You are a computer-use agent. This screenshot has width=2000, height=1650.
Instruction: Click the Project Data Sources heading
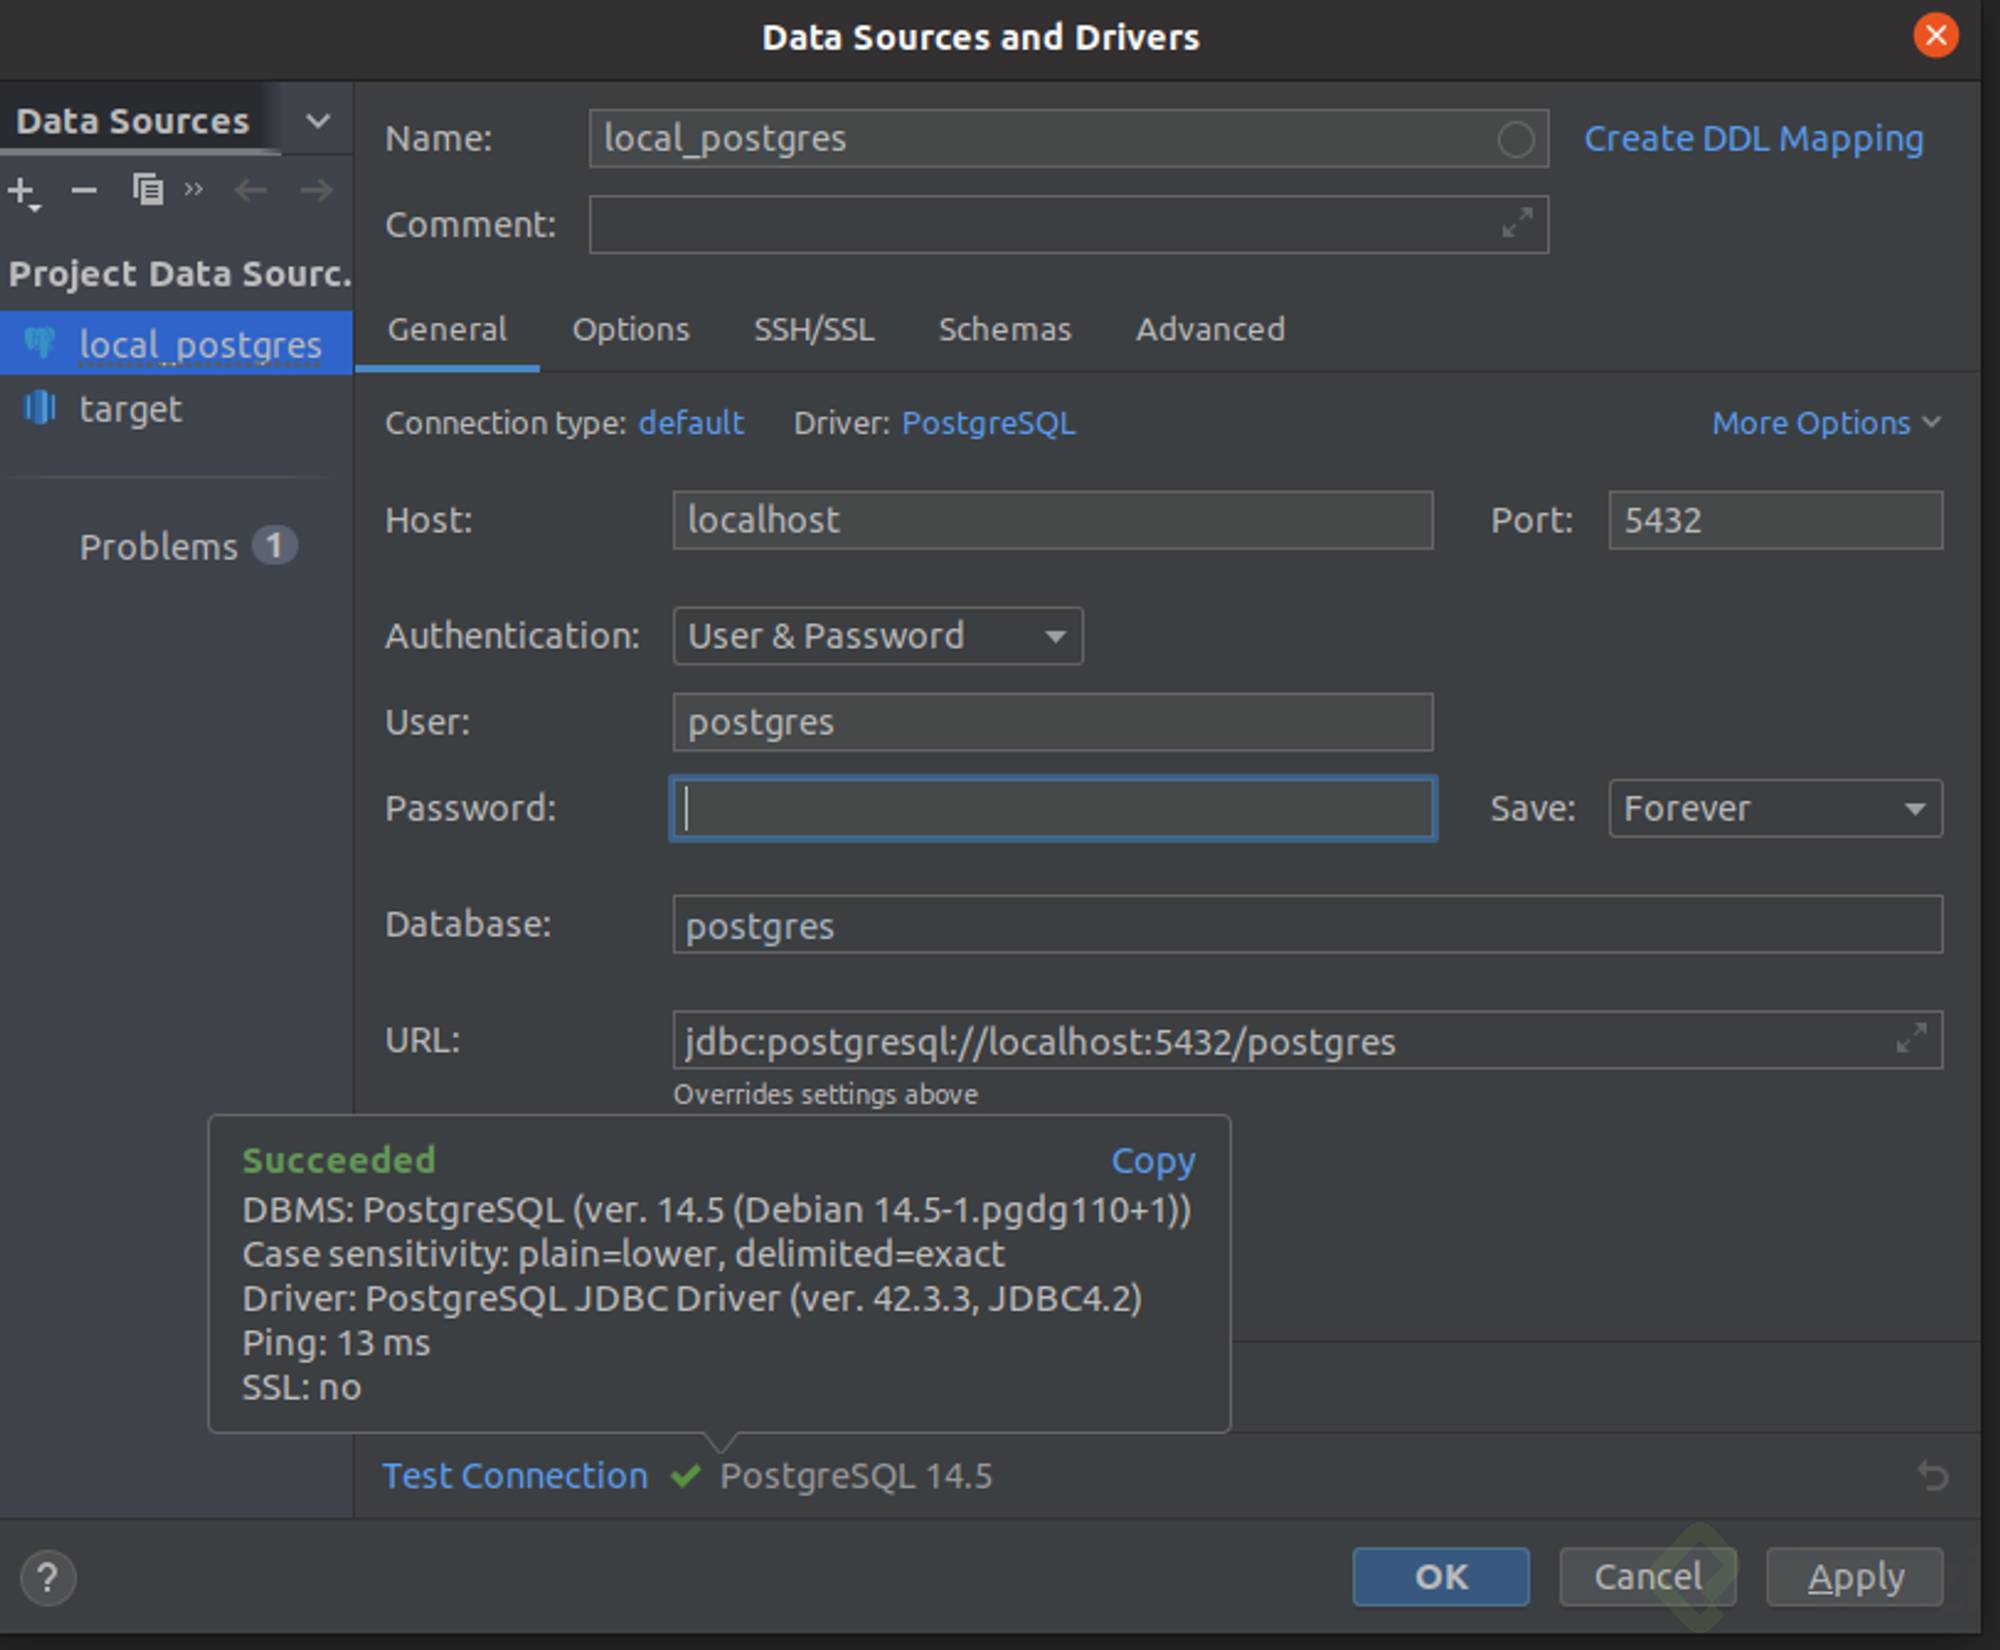(180, 274)
